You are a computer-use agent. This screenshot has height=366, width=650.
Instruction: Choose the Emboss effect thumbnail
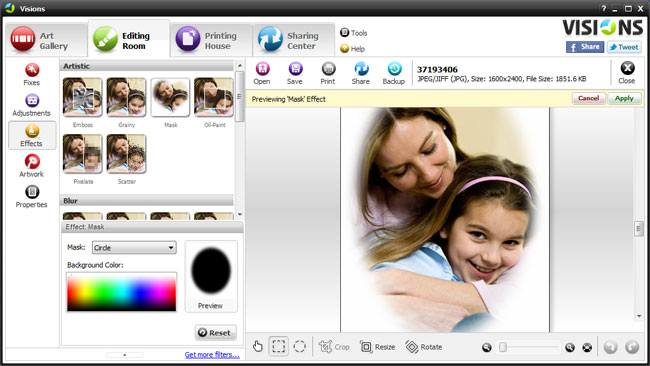coord(82,97)
